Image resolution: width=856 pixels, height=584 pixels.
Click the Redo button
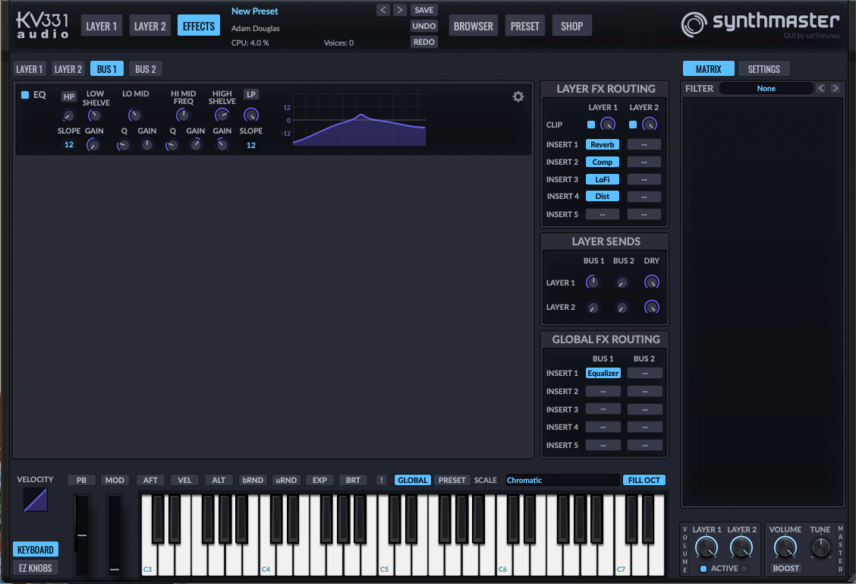tap(424, 41)
